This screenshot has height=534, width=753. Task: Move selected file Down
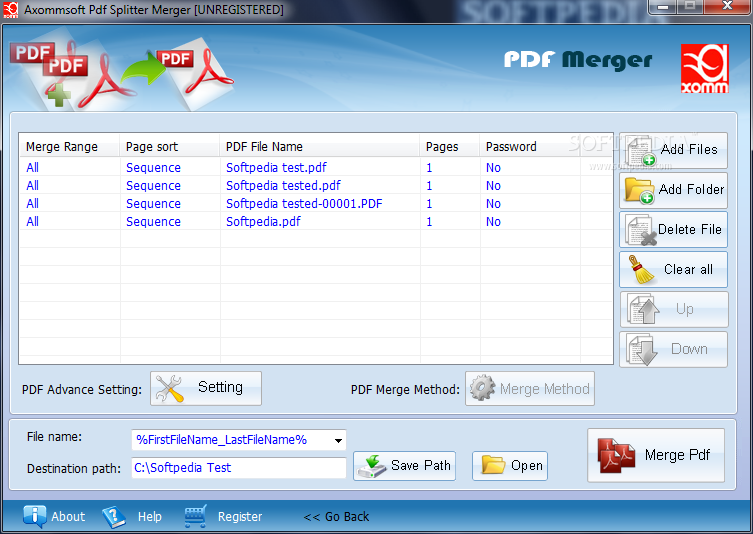pyautogui.click(x=673, y=350)
